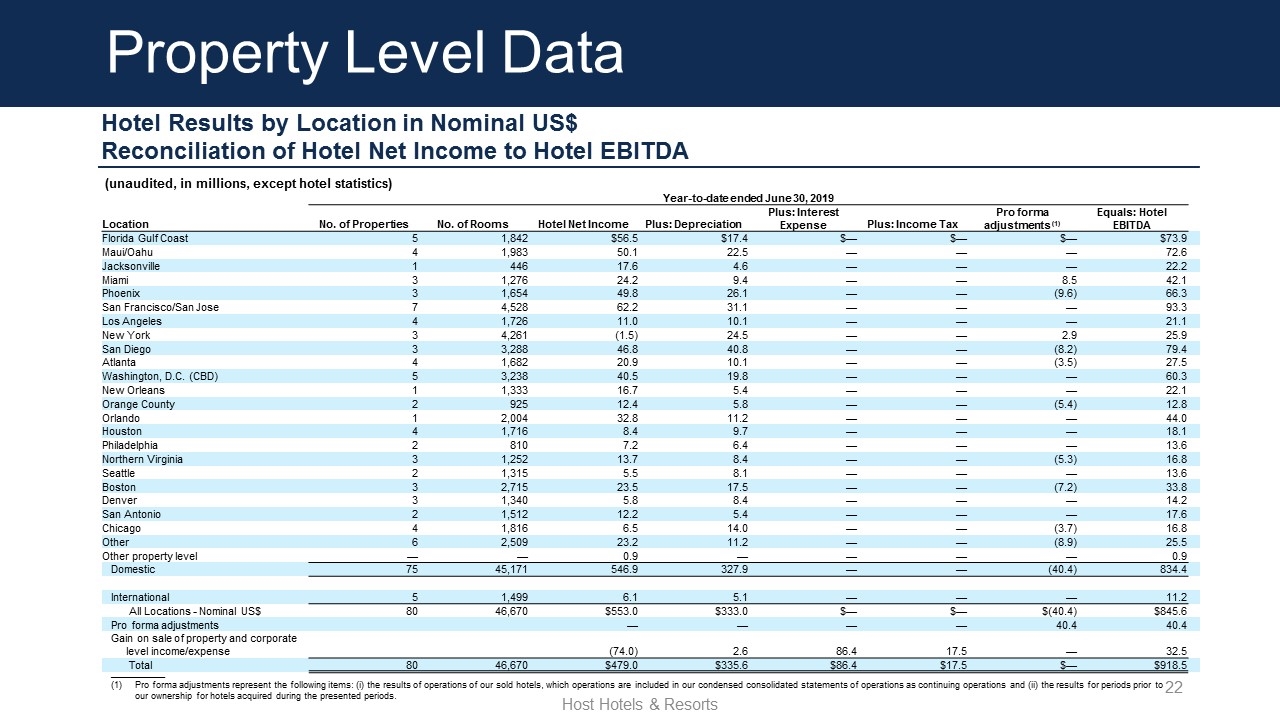Click the 'Seattle' row label
This screenshot has height=720, width=1280.
point(118,473)
